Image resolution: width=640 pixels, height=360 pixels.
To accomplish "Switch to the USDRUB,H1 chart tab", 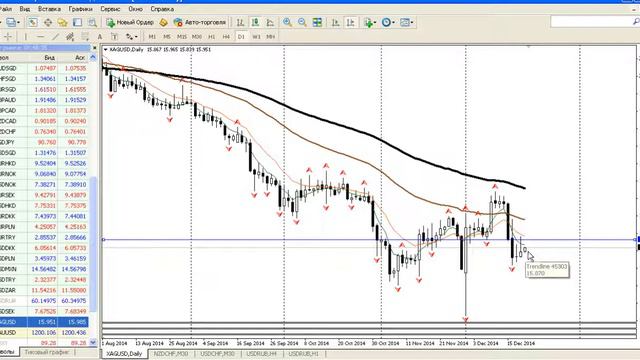I will coord(303,354).
